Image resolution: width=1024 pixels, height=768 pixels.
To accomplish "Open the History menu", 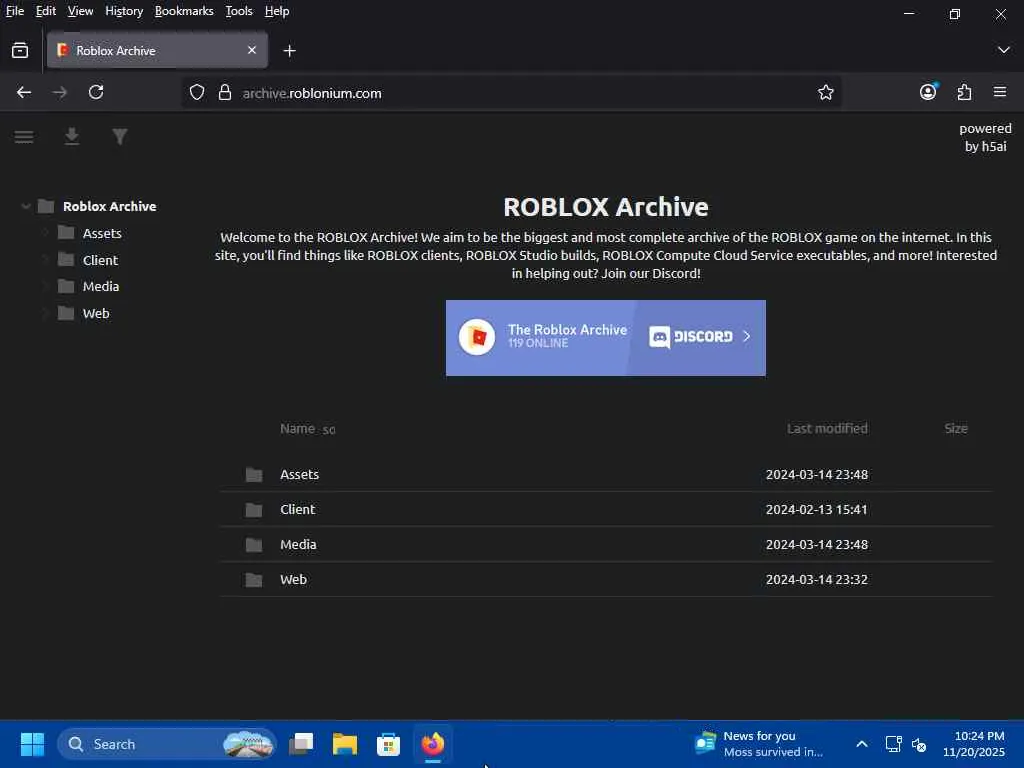I will [x=124, y=11].
